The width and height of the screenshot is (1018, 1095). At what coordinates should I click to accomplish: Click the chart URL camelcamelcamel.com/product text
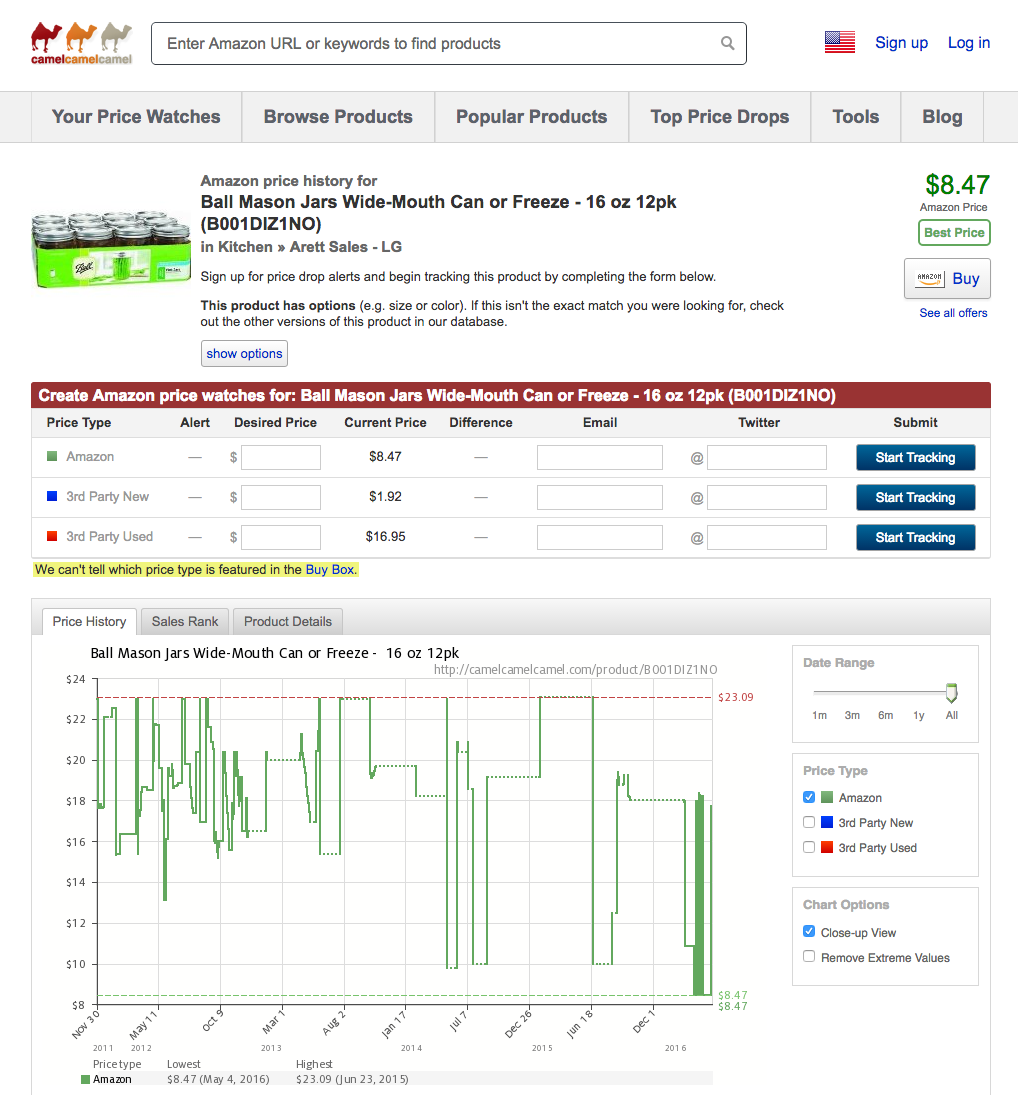[575, 669]
